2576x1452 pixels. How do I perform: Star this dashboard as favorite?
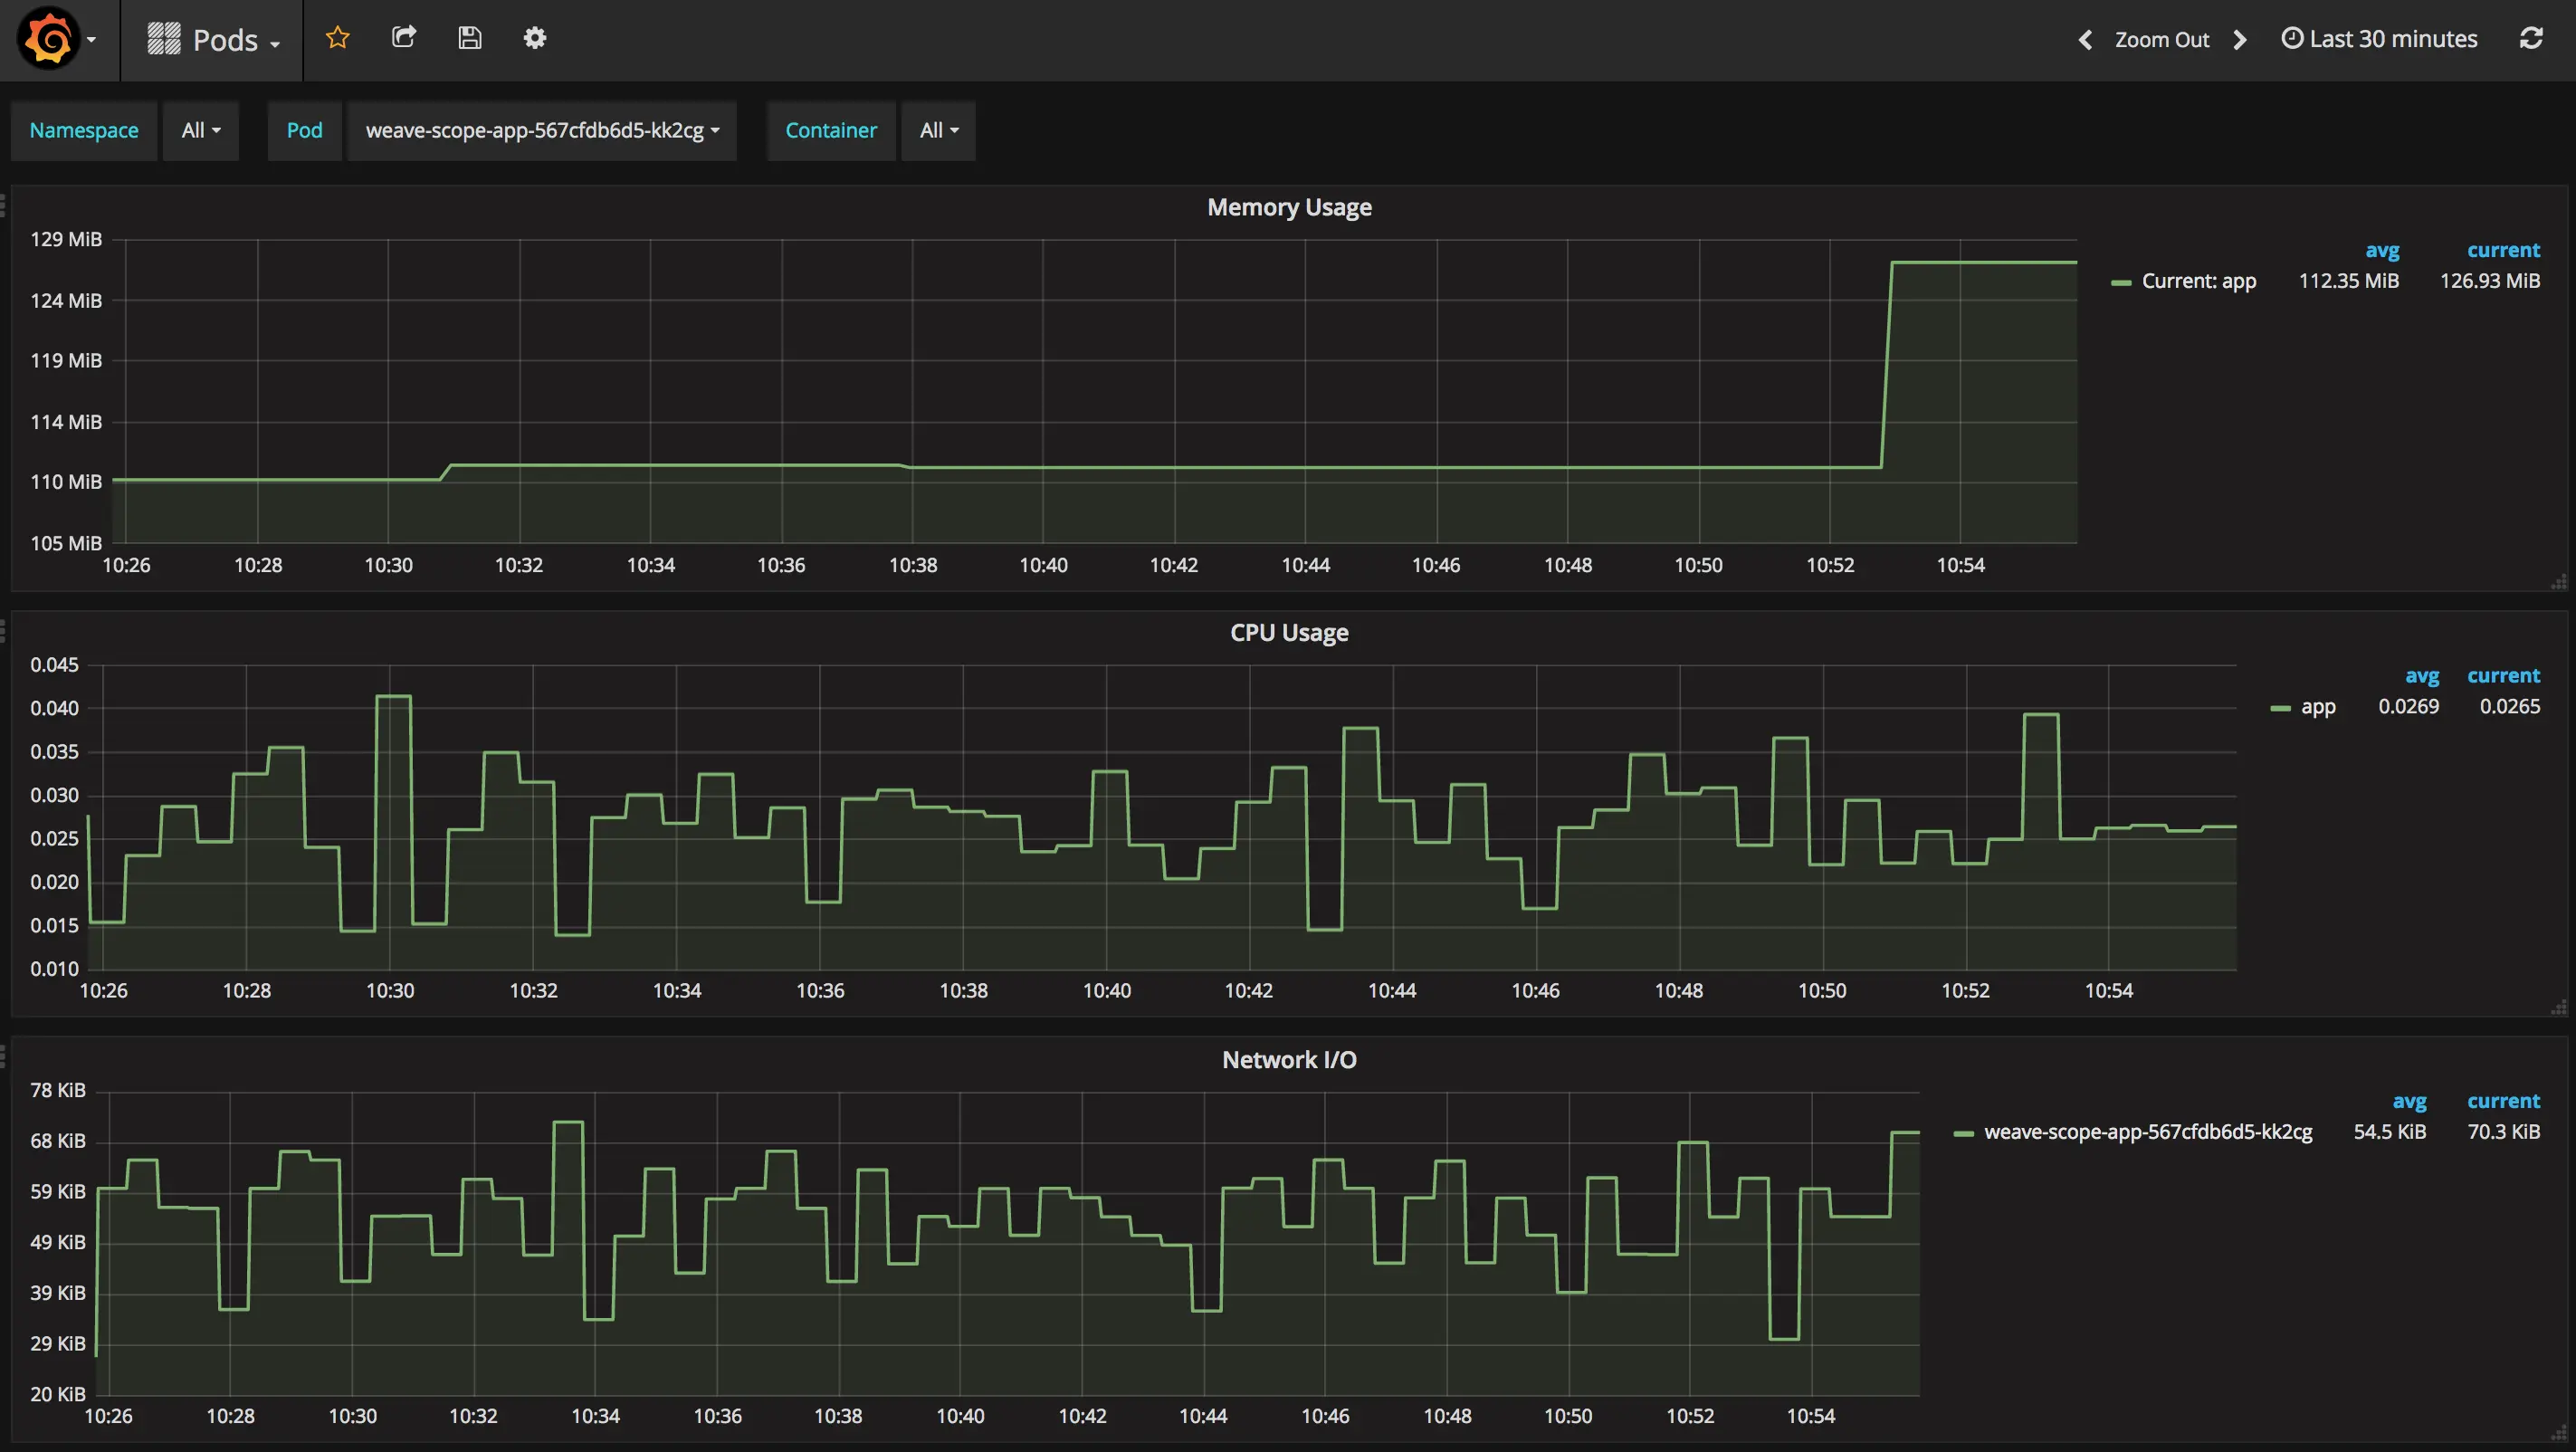coord(338,38)
